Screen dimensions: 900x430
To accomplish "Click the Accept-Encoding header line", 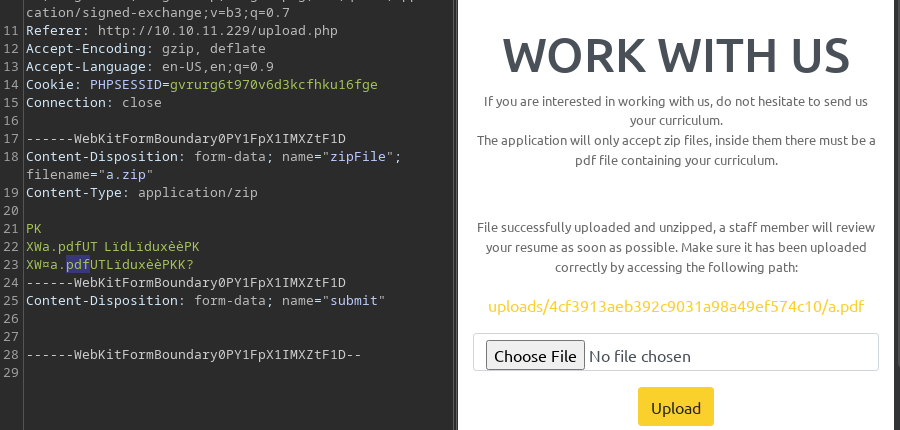I will pyautogui.click(x=146, y=49).
